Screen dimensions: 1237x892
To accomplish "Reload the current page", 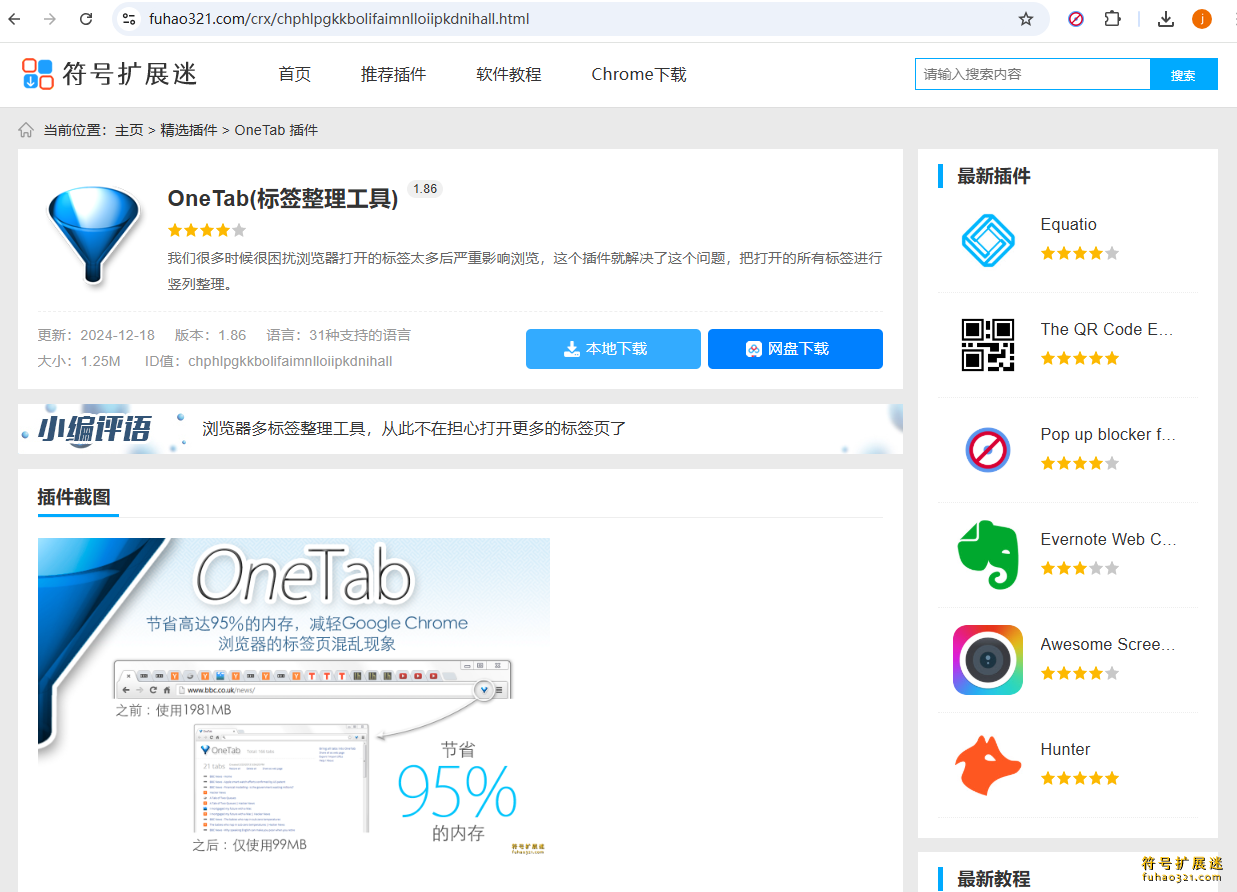I will [86, 19].
